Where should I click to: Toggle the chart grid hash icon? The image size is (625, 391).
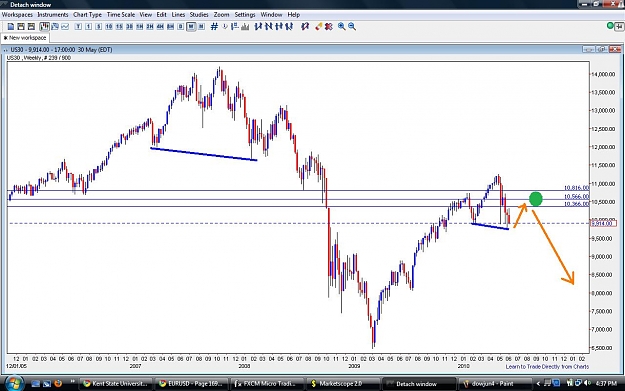pos(214,27)
